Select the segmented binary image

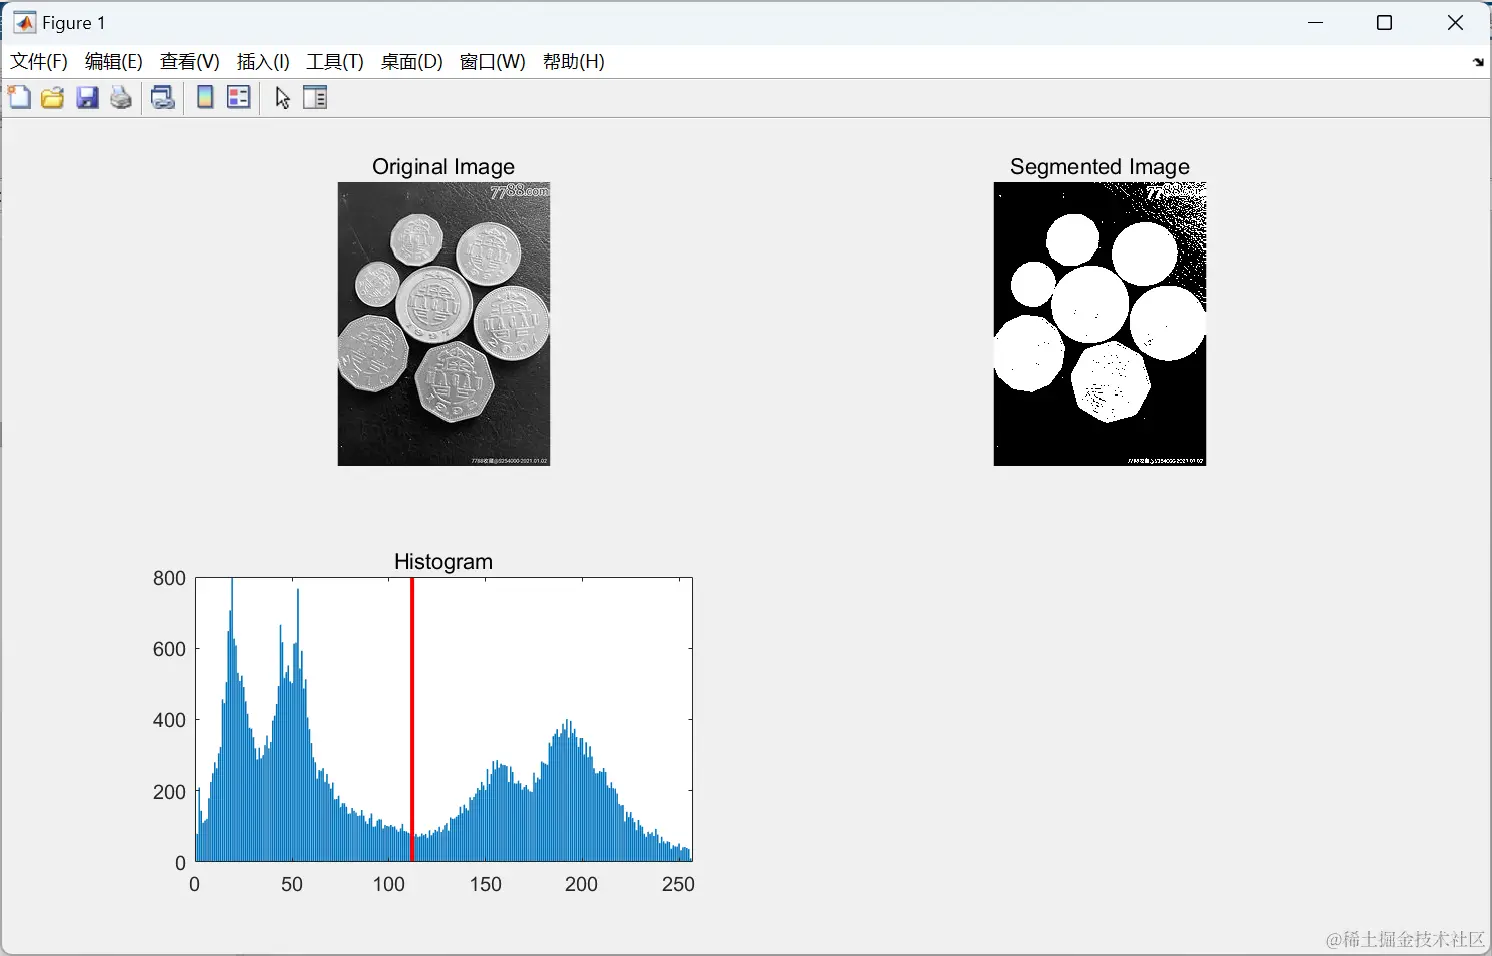point(1100,324)
